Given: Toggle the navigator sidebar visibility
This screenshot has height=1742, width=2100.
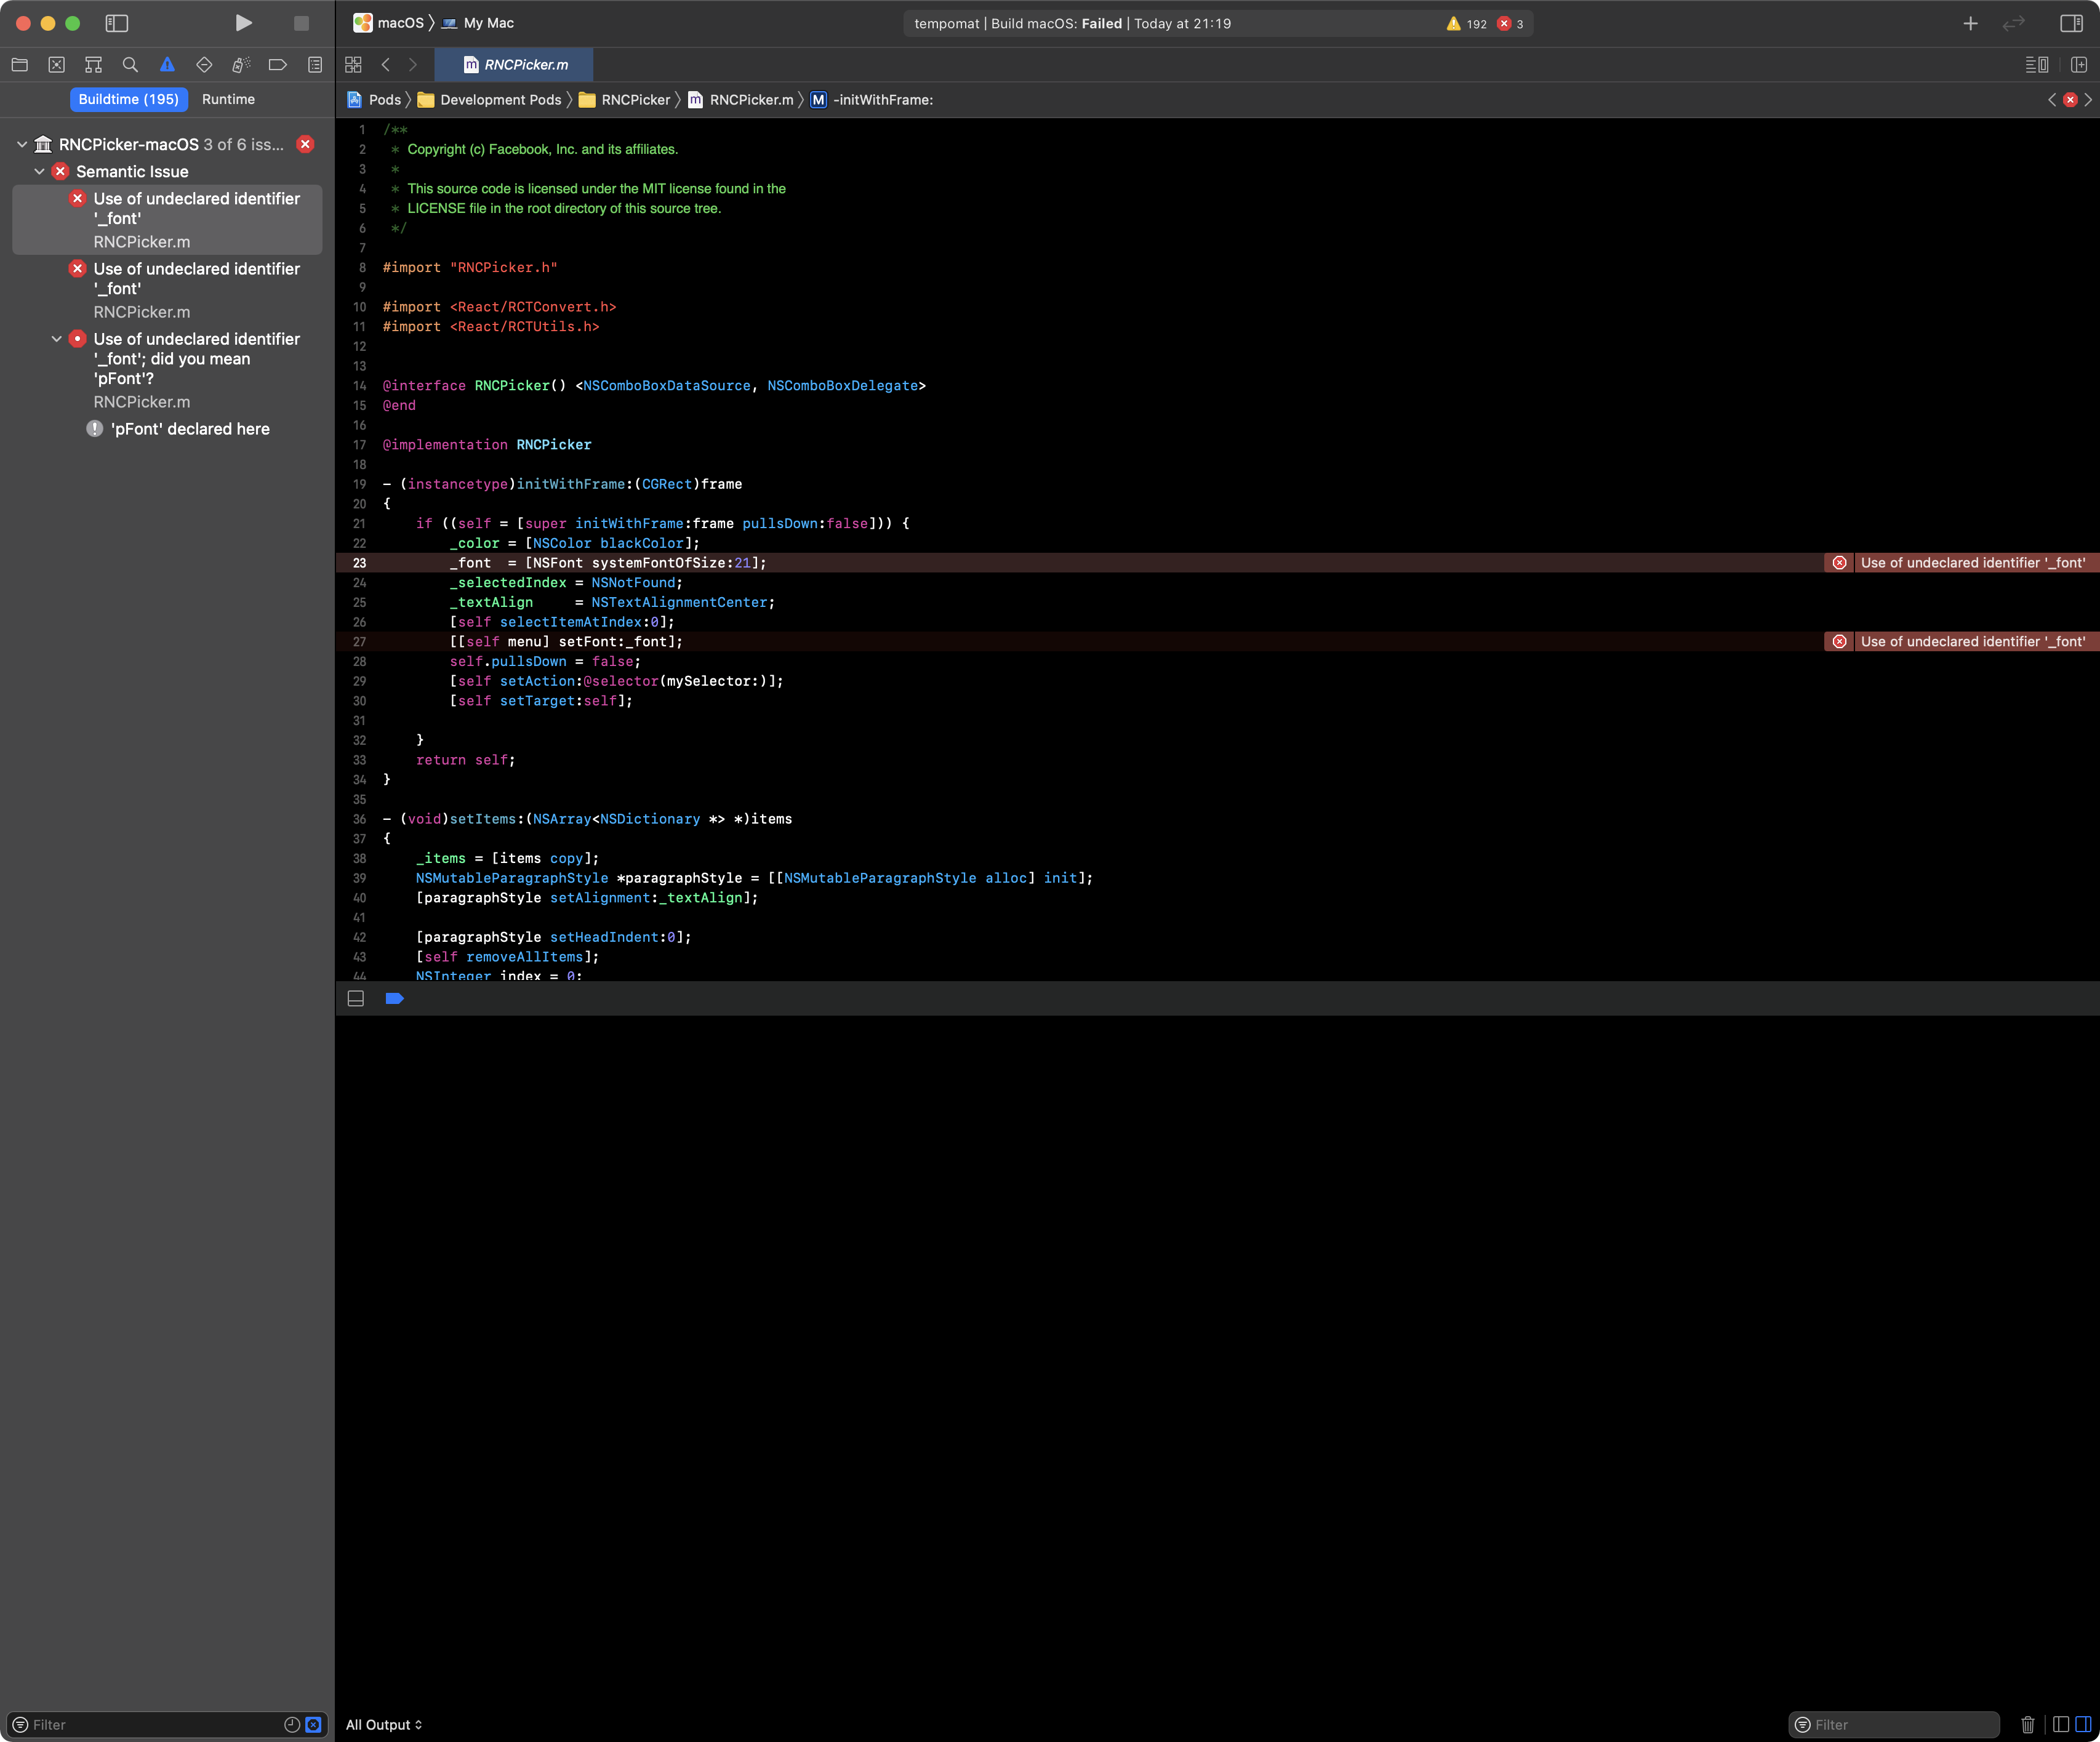Looking at the screenshot, I should click(117, 23).
